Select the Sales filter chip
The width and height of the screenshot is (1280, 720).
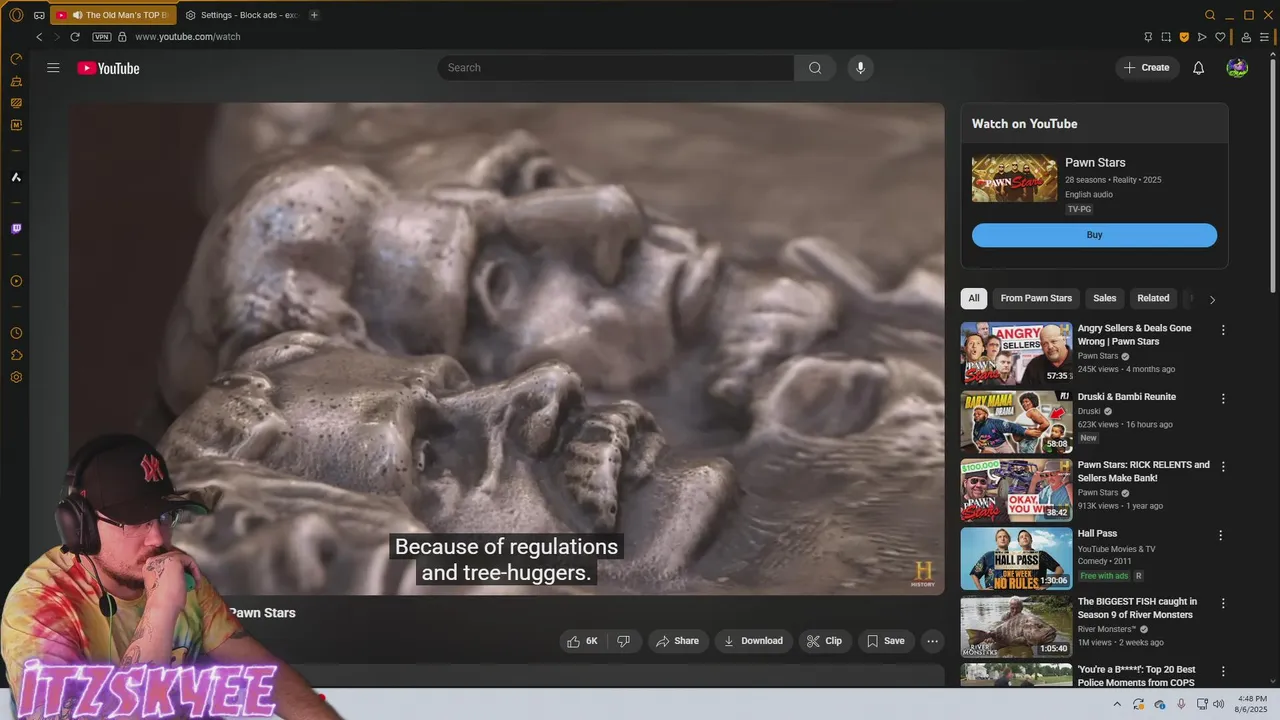(1105, 298)
